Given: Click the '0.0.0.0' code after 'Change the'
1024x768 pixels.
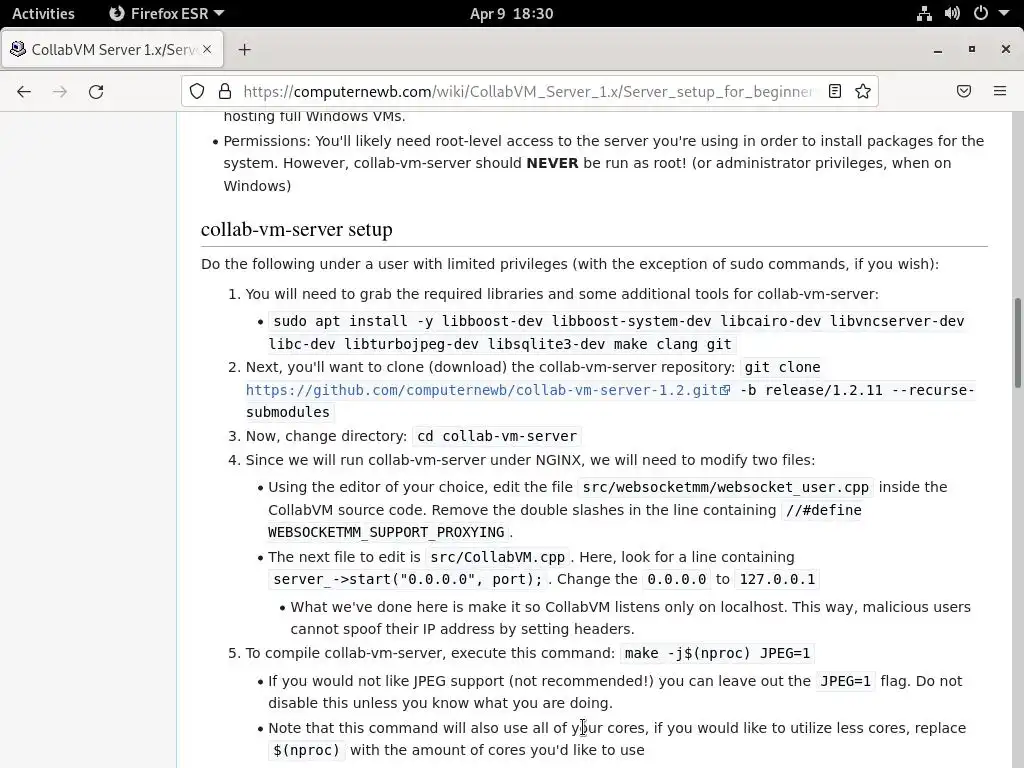Looking at the screenshot, I should [677, 579].
